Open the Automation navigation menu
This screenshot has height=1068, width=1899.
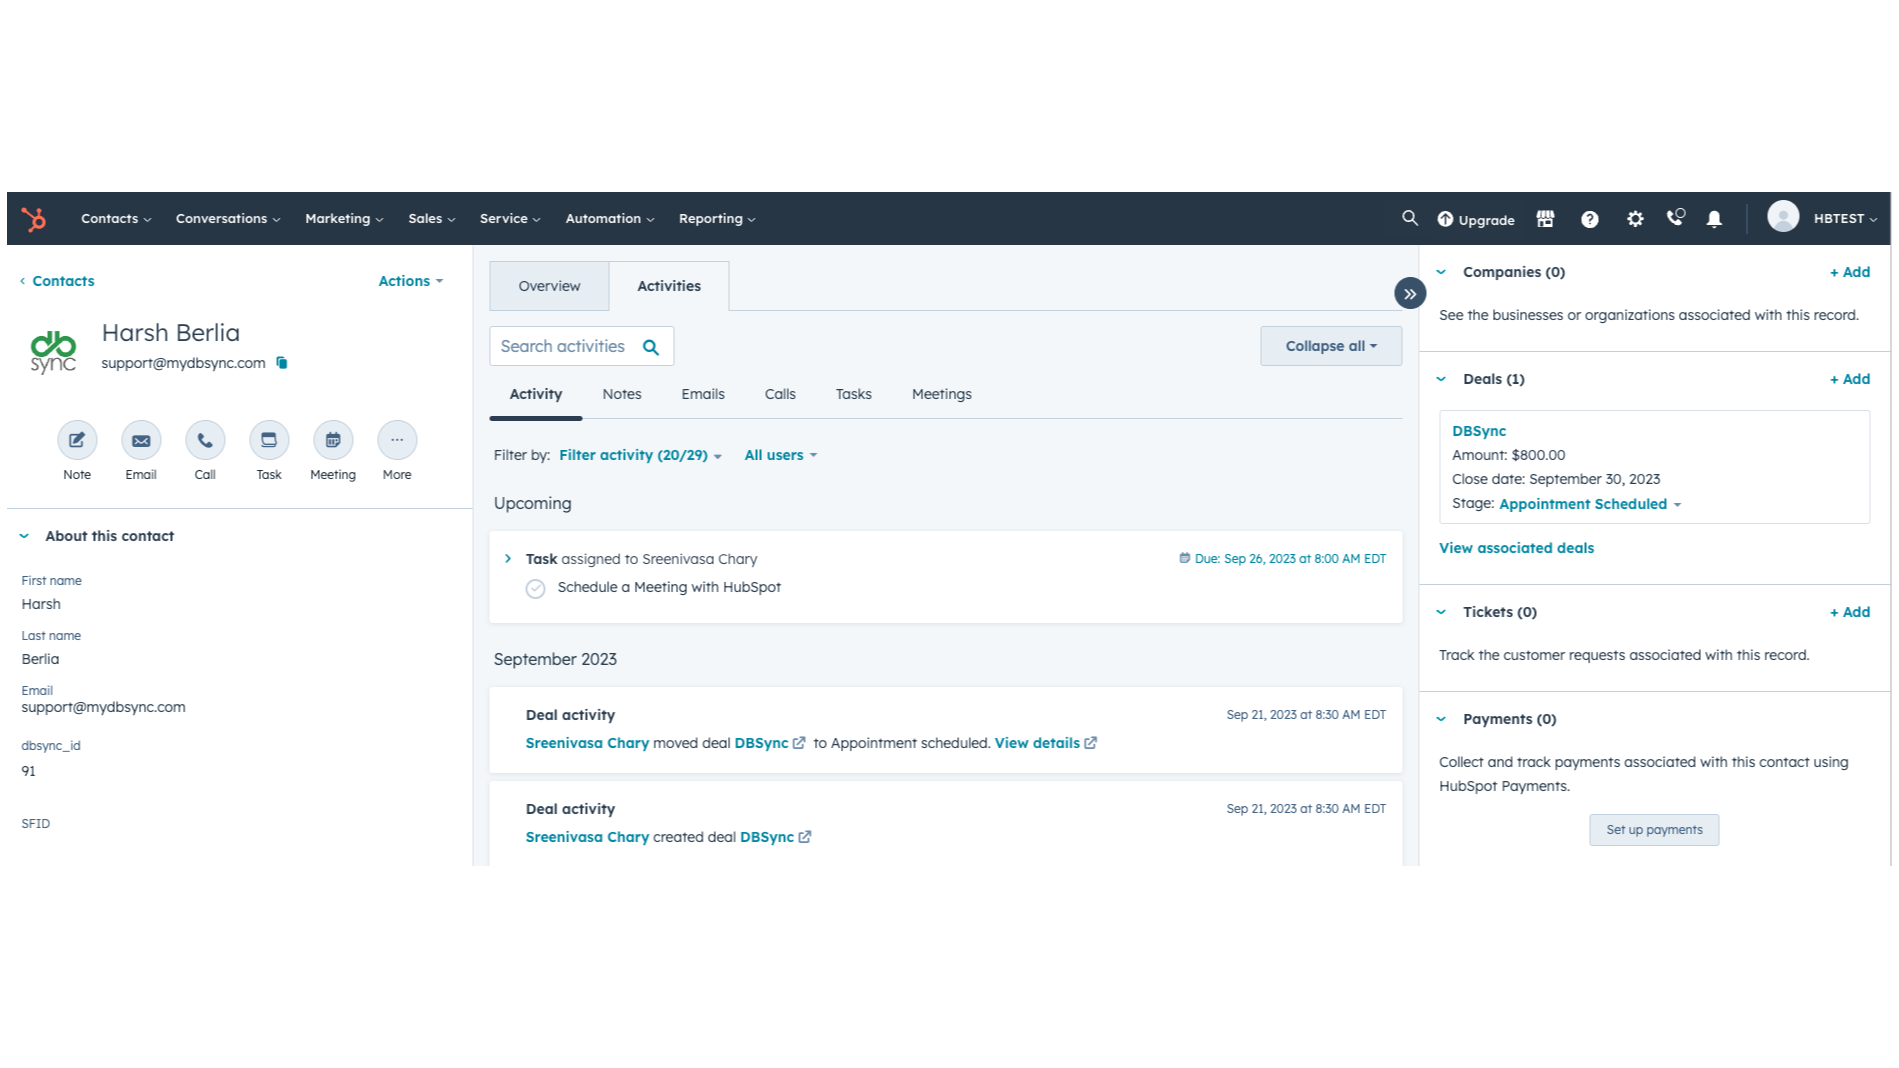pos(610,218)
